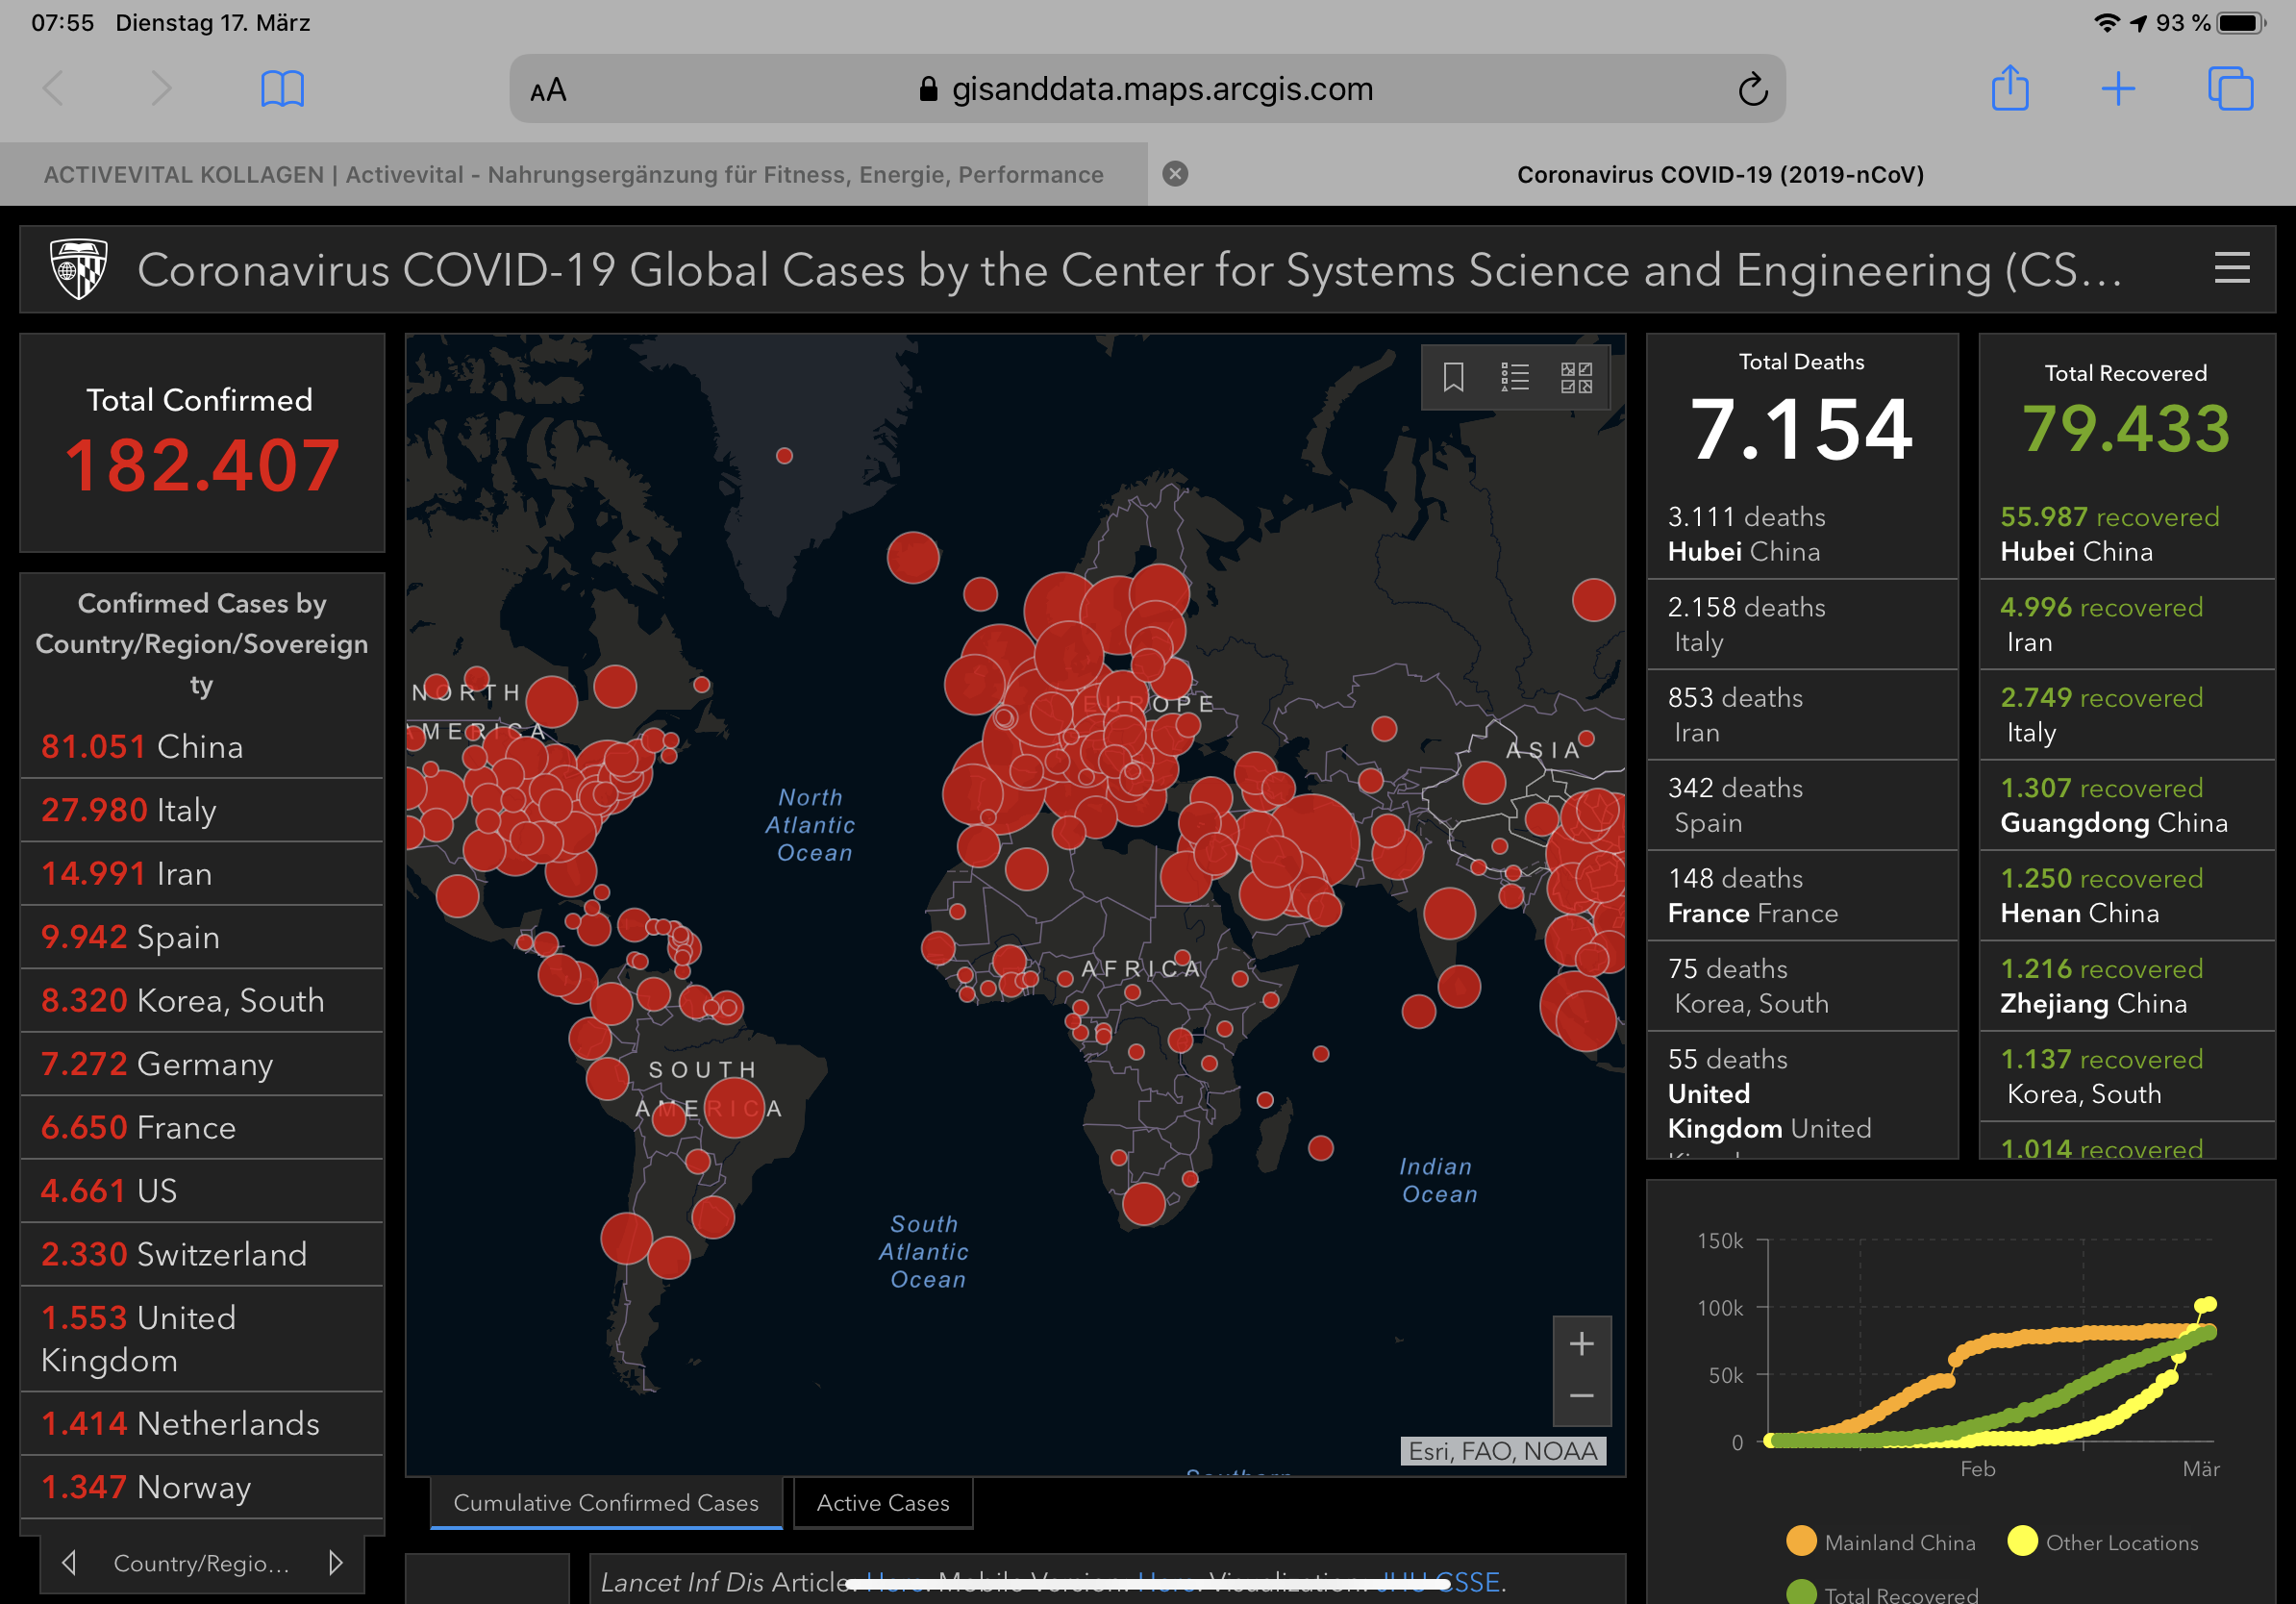
Task: Click the 3.111 deaths Hubei China entry
Action: point(1801,534)
